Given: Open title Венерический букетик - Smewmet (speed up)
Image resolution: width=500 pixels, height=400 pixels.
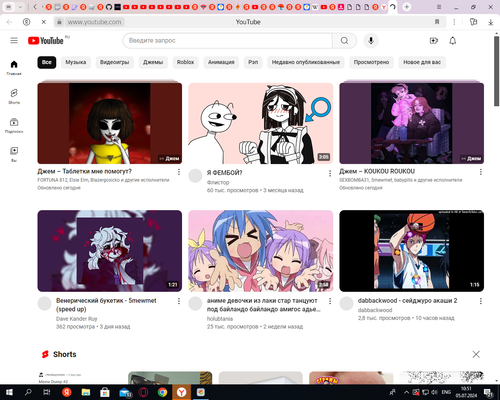Looking at the screenshot, I should (x=106, y=305).
